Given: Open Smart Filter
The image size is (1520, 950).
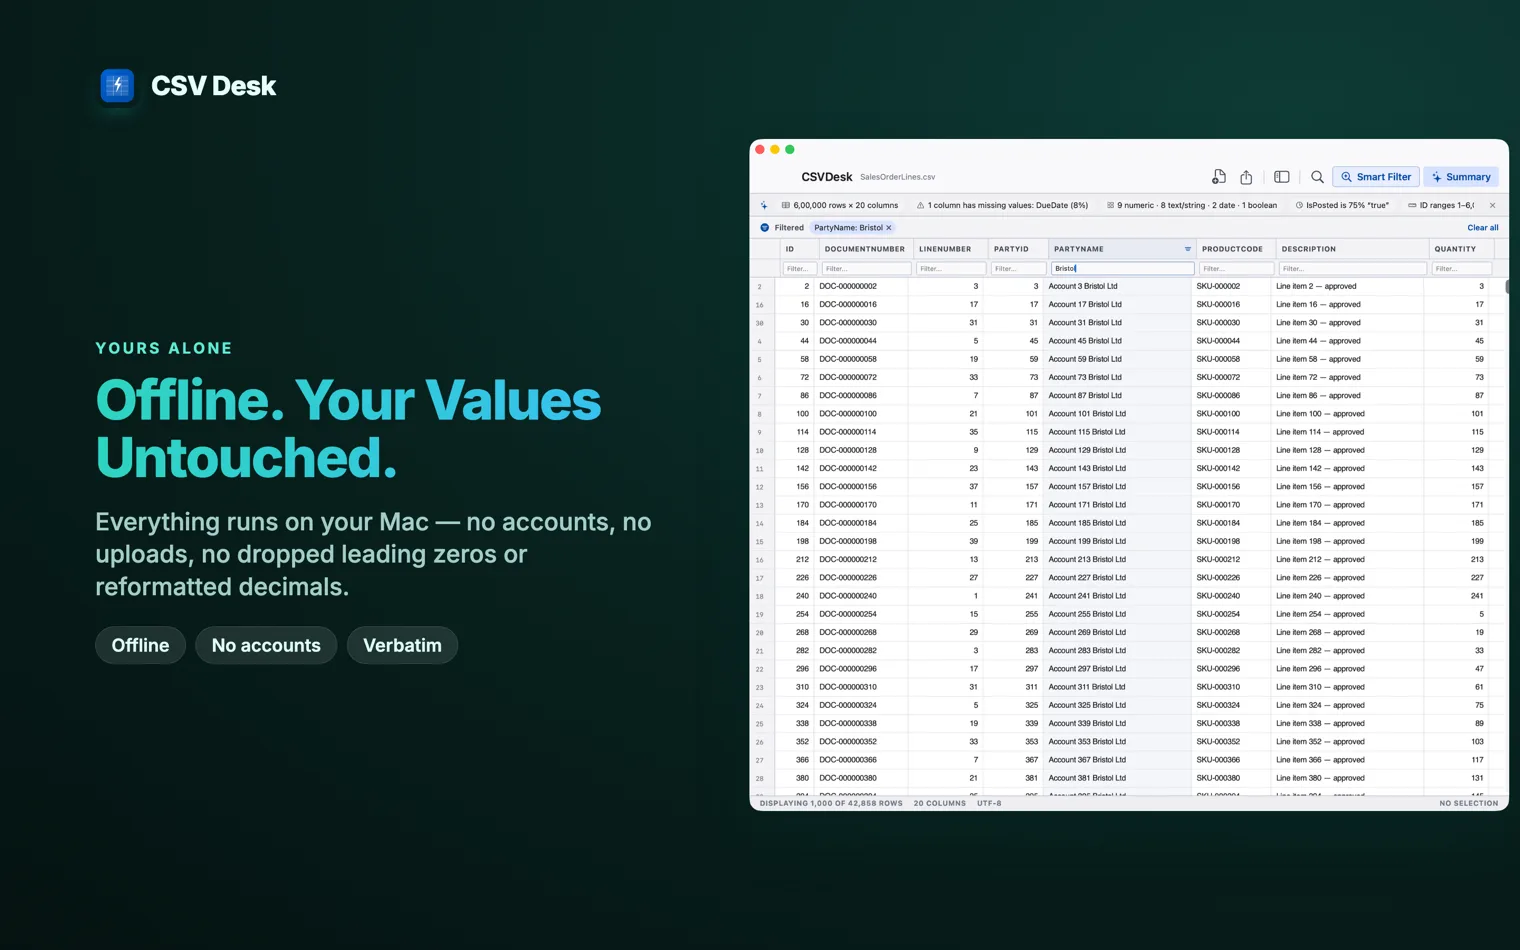Looking at the screenshot, I should (1376, 177).
